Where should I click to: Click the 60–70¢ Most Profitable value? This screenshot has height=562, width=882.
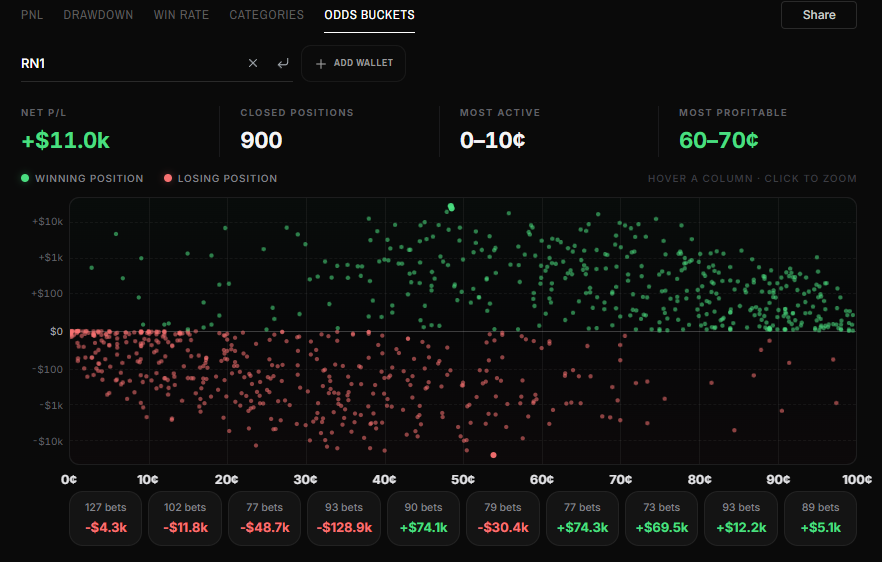[x=718, y=140]
